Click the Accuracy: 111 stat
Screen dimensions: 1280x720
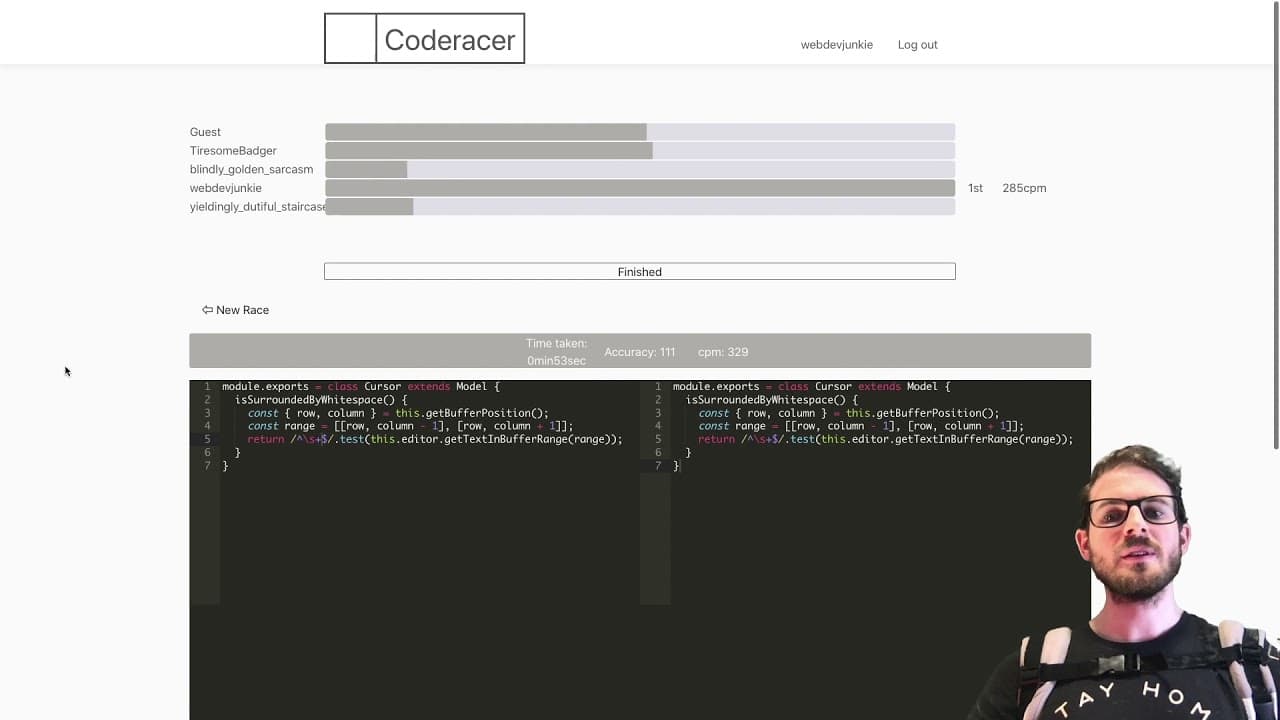coord(640,352)
